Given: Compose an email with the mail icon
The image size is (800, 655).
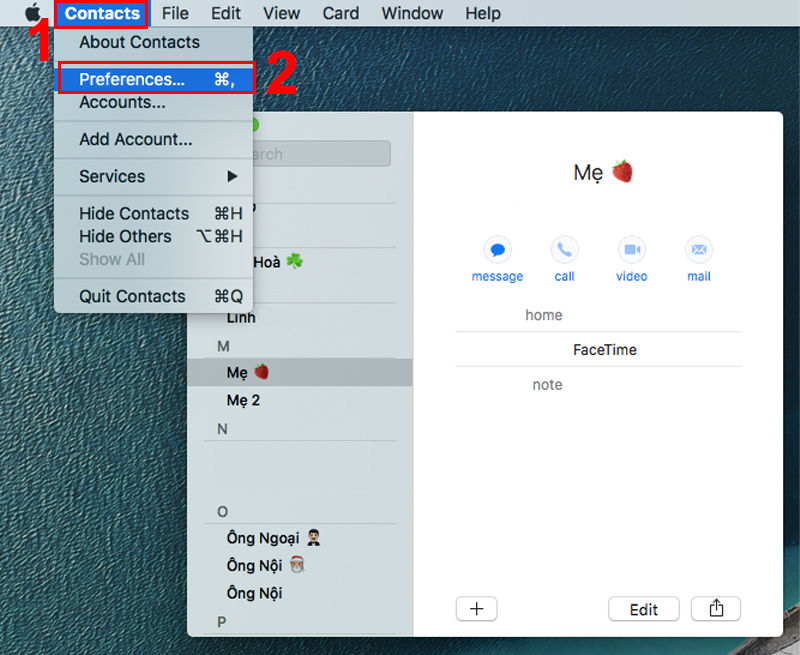Looking at the screenshot, I should point(698,250).
